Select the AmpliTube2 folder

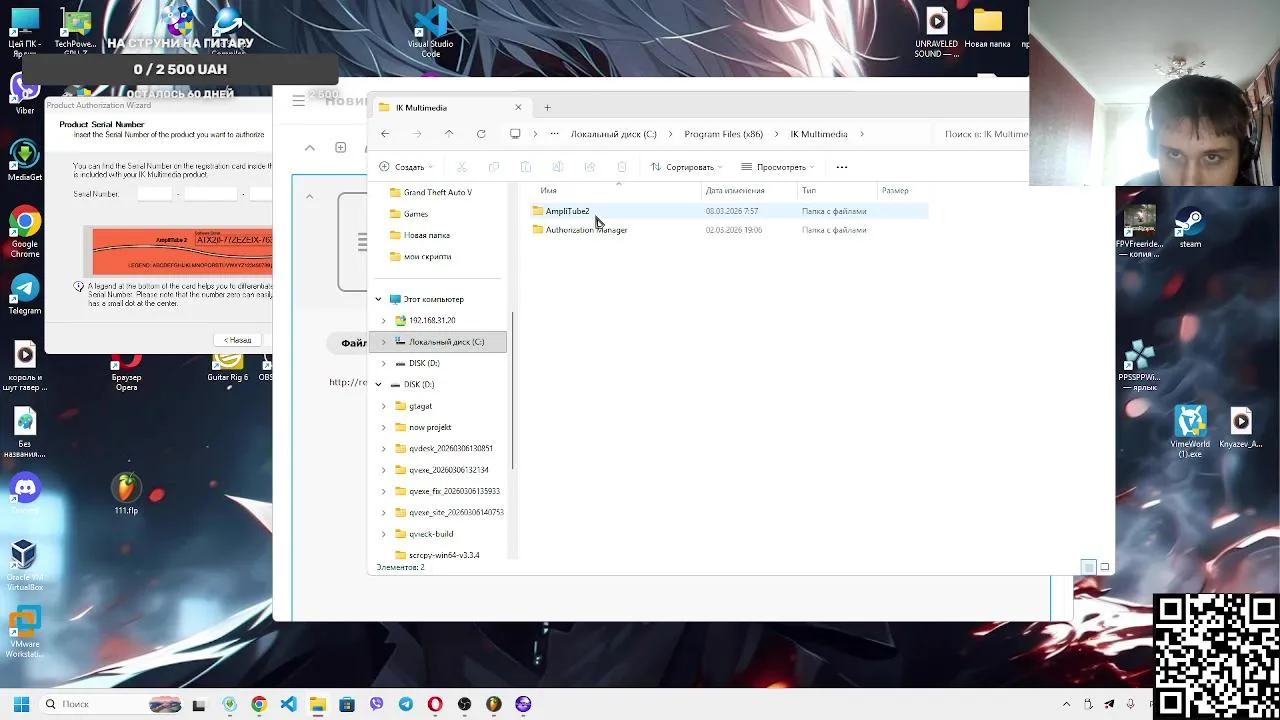567,211
